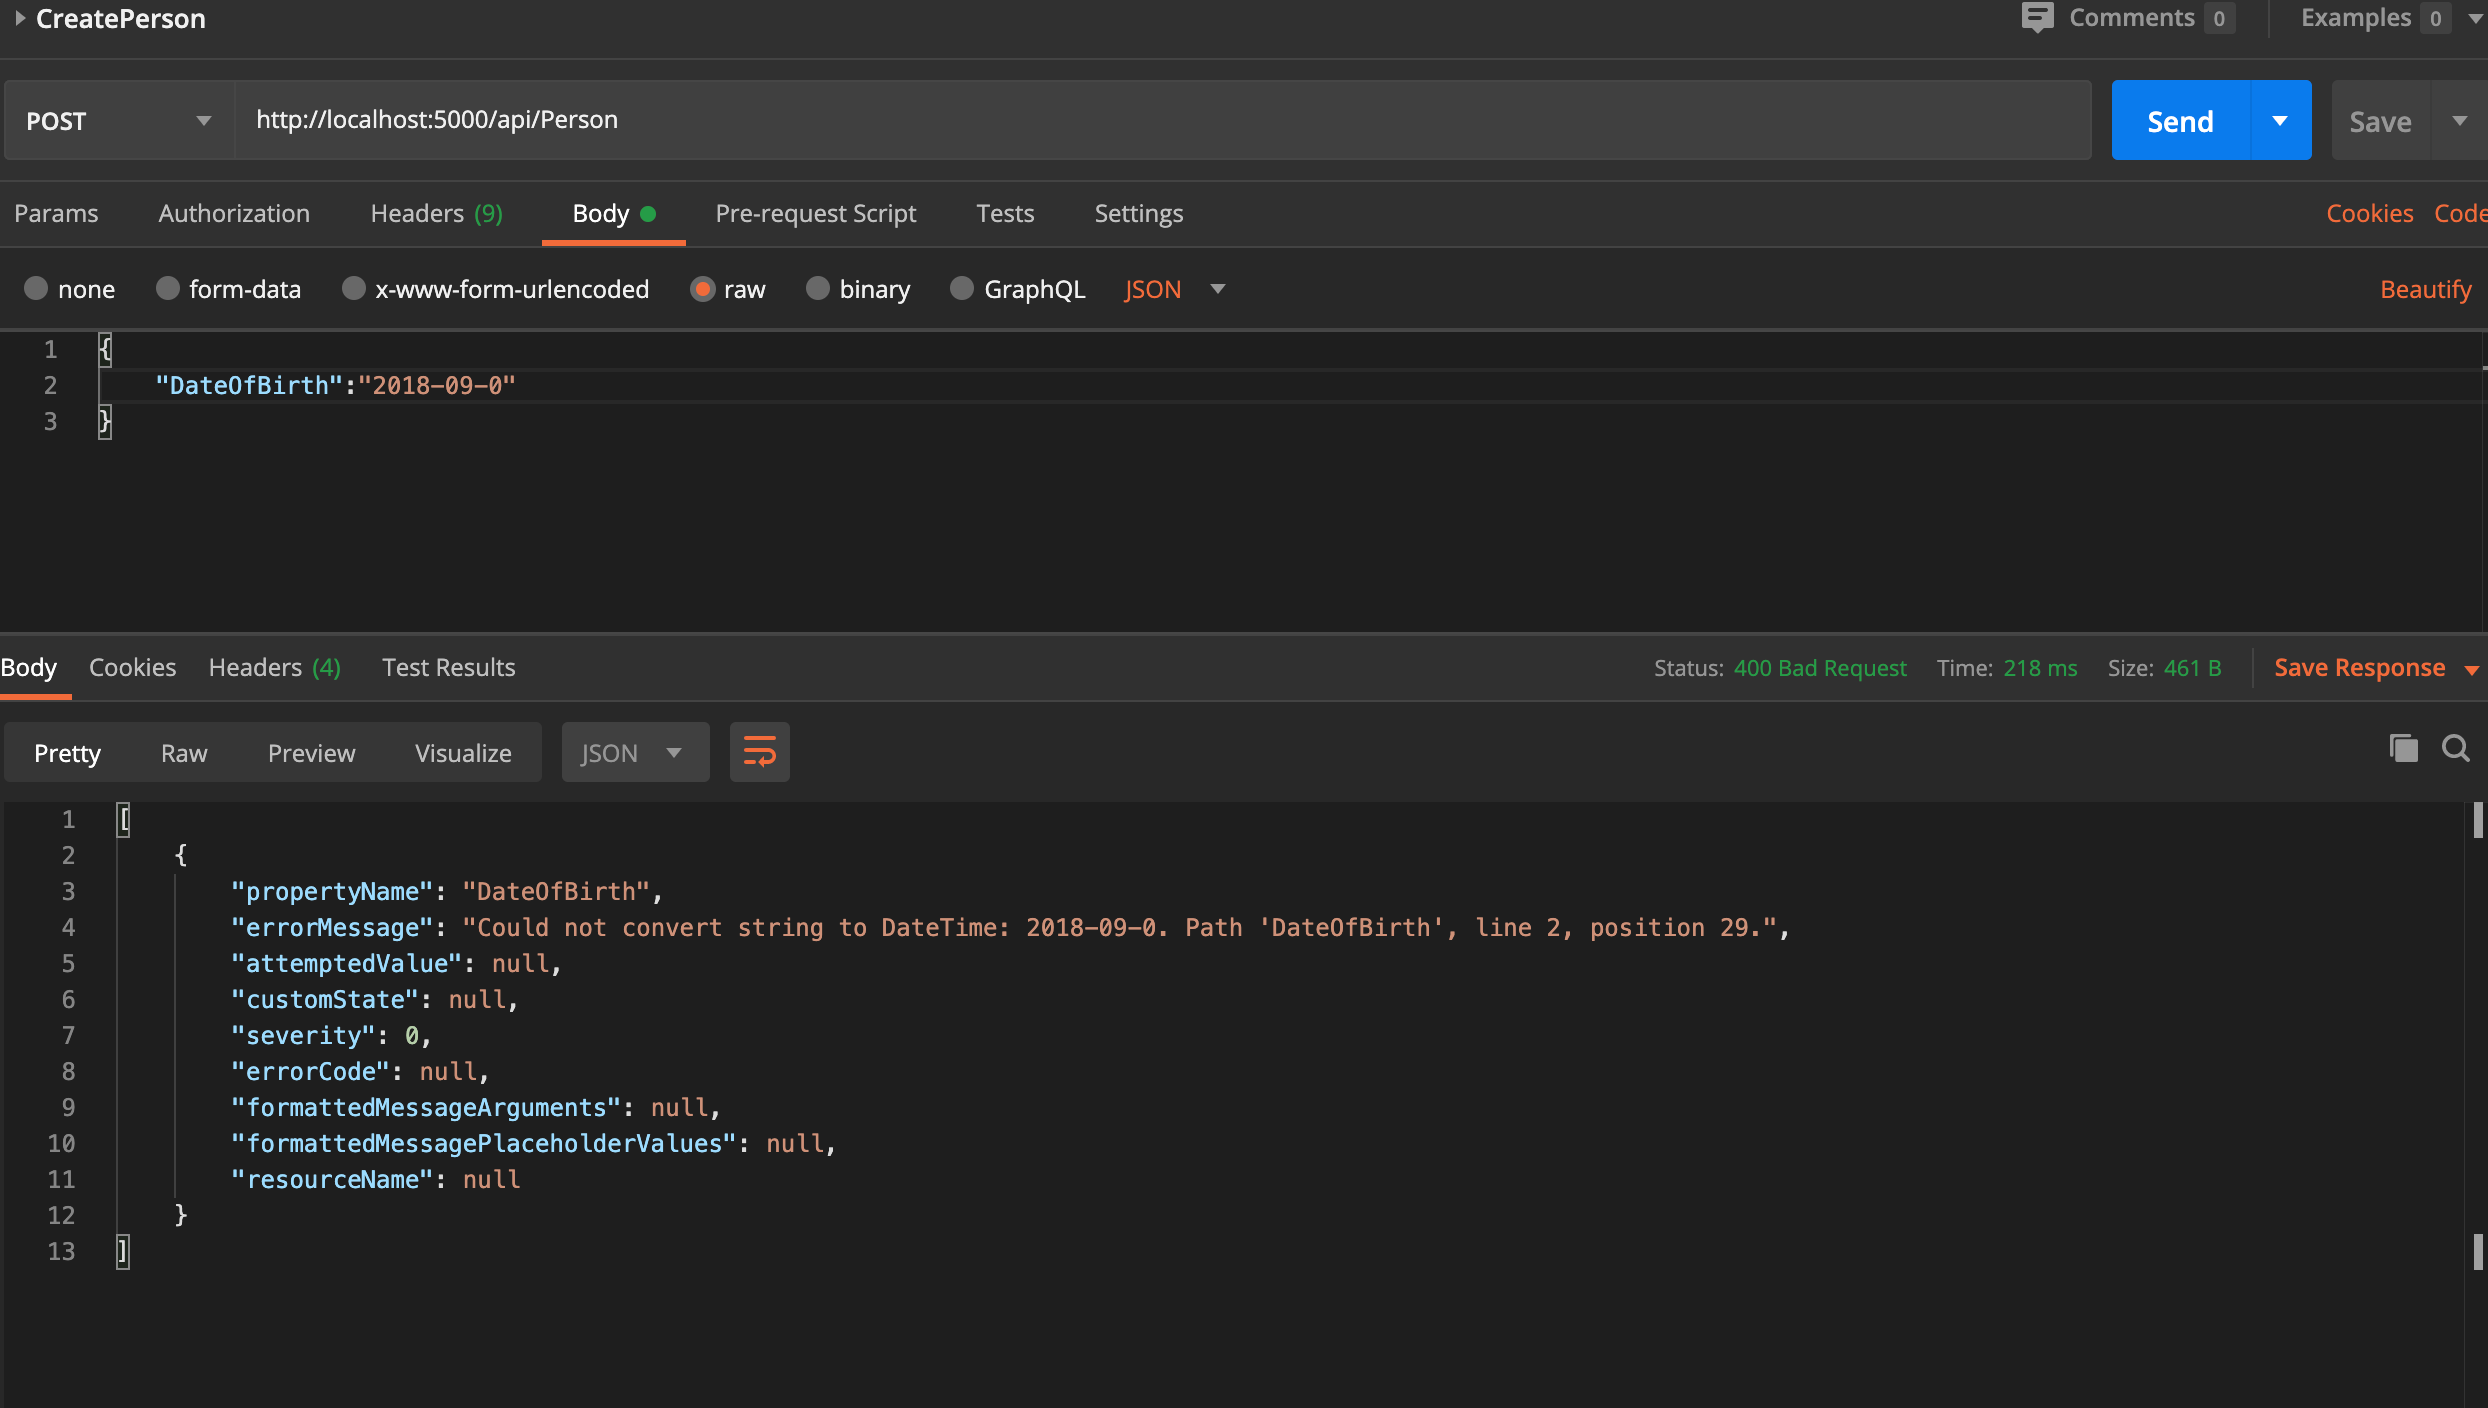Click the Beautify link
This screenshot has height=1408, width=2488.
point(2425,289)
